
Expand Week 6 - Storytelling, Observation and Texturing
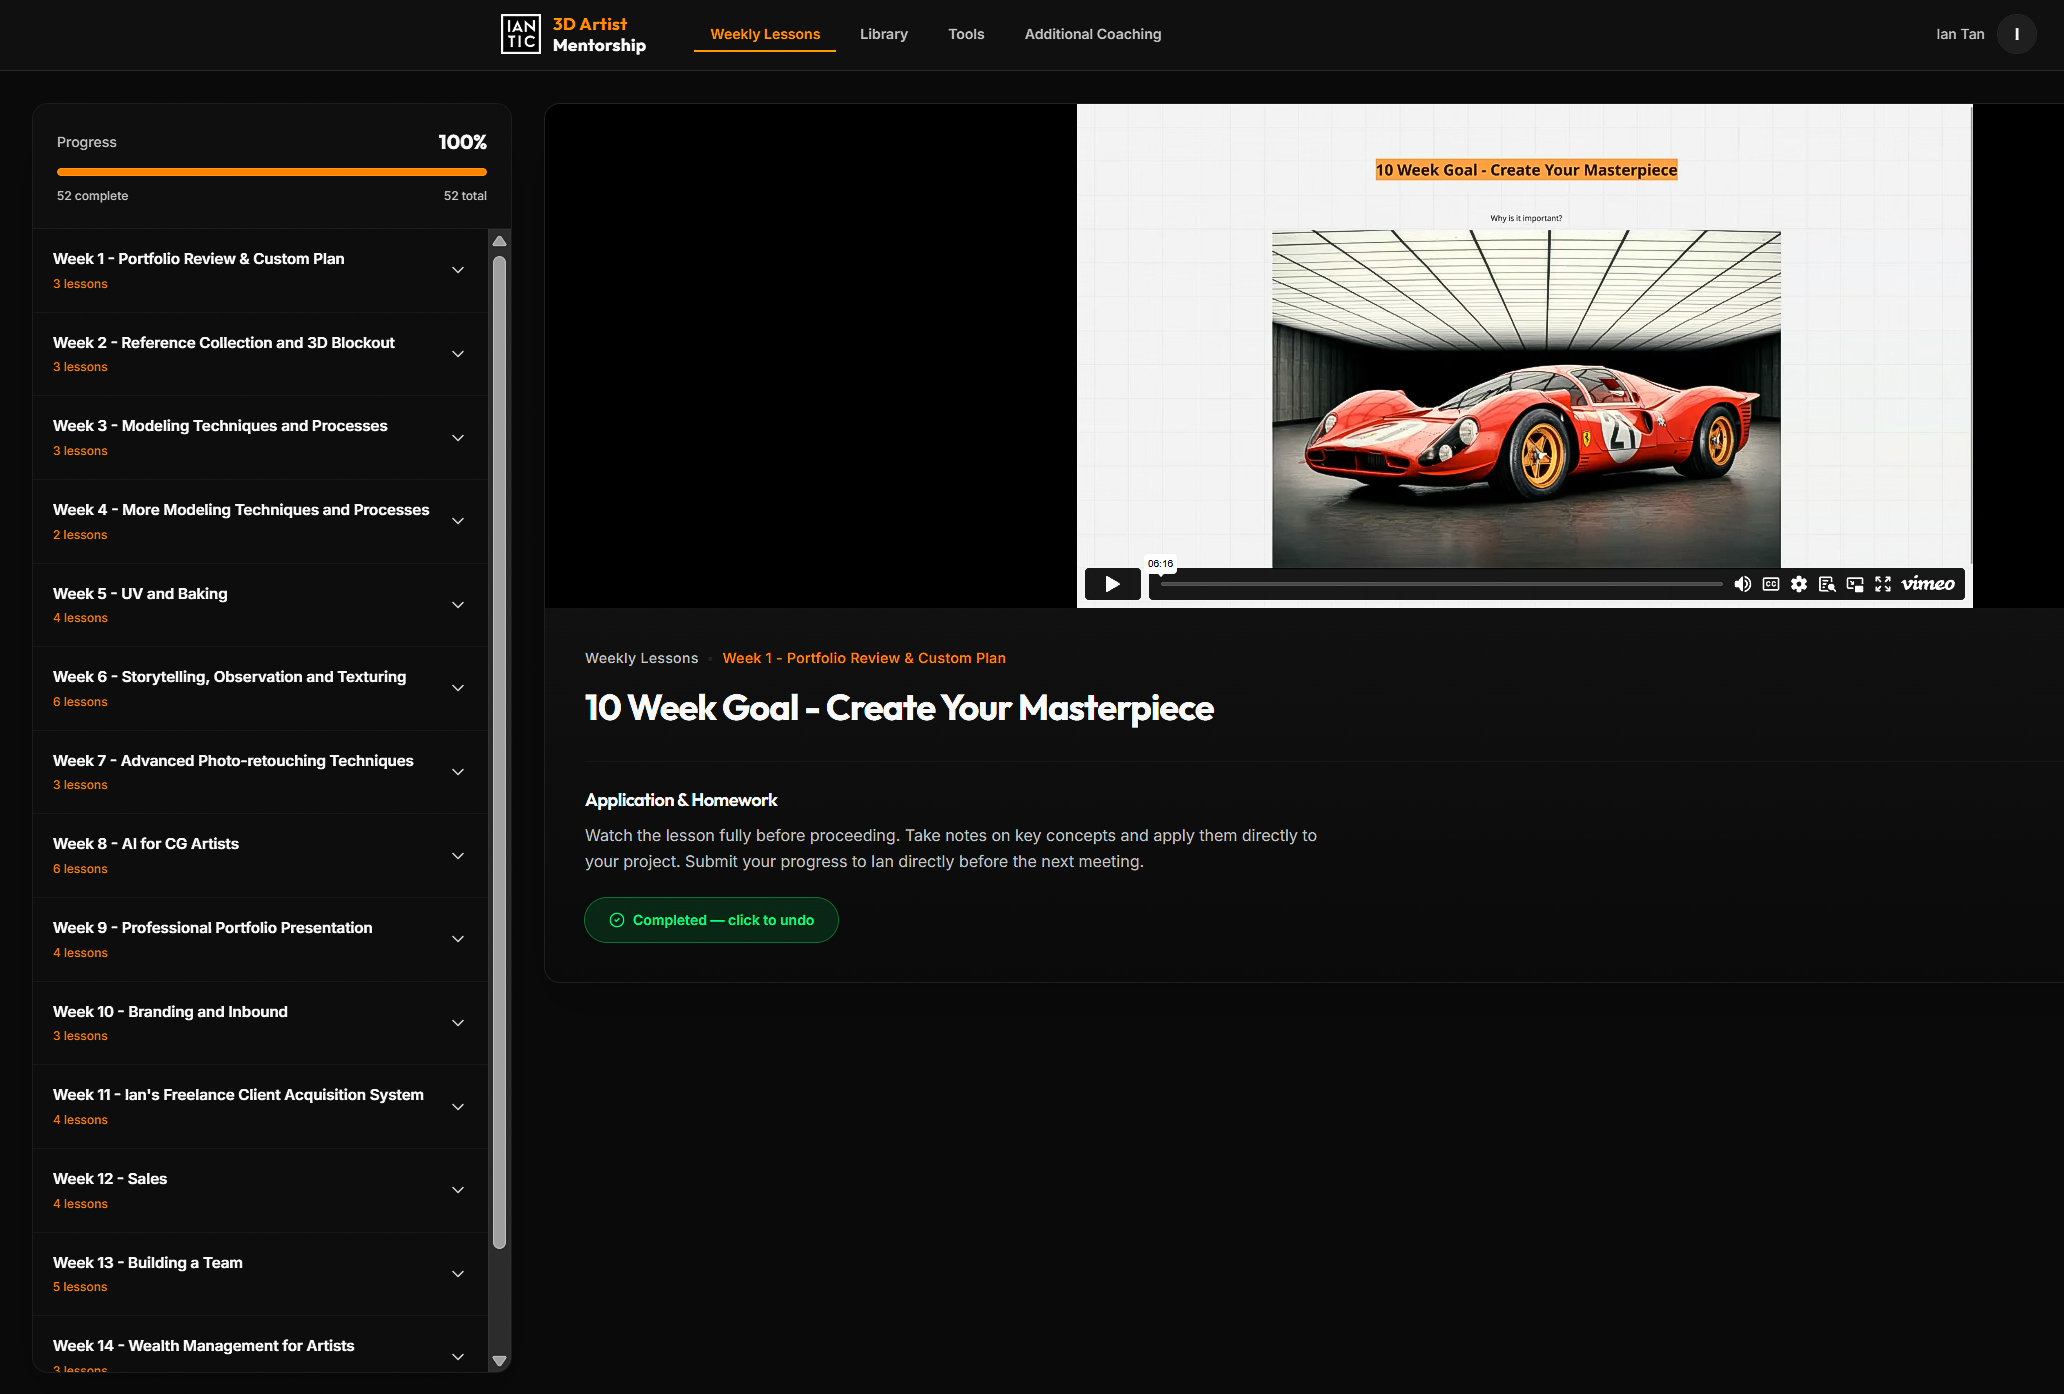(x=260, y=689)
